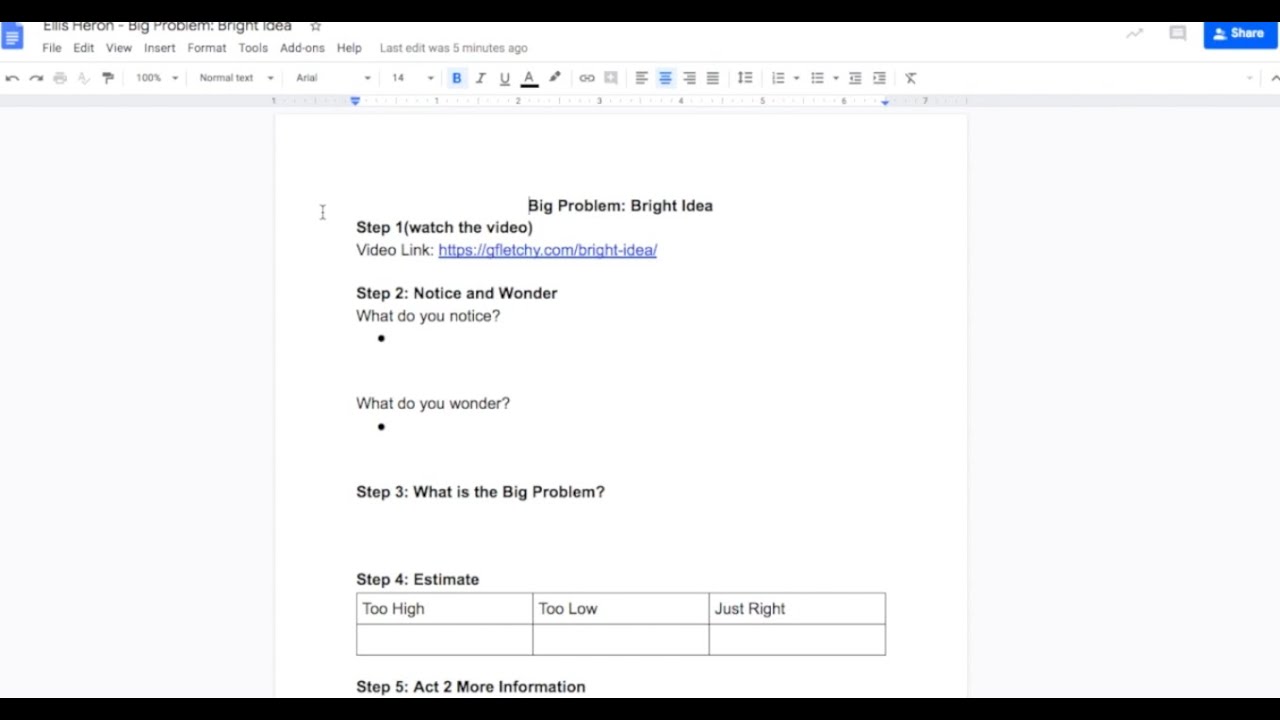Screen dimensions: 1280x720
Task: Align text left
Action: pyautogui.click(x=642, y=78)
